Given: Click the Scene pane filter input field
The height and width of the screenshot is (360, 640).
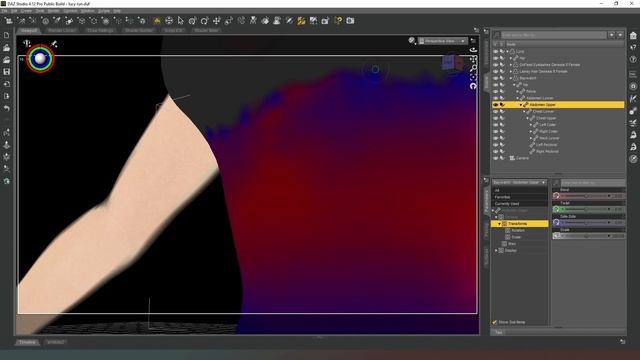Looking at the screenshot, I should point(554,36).
